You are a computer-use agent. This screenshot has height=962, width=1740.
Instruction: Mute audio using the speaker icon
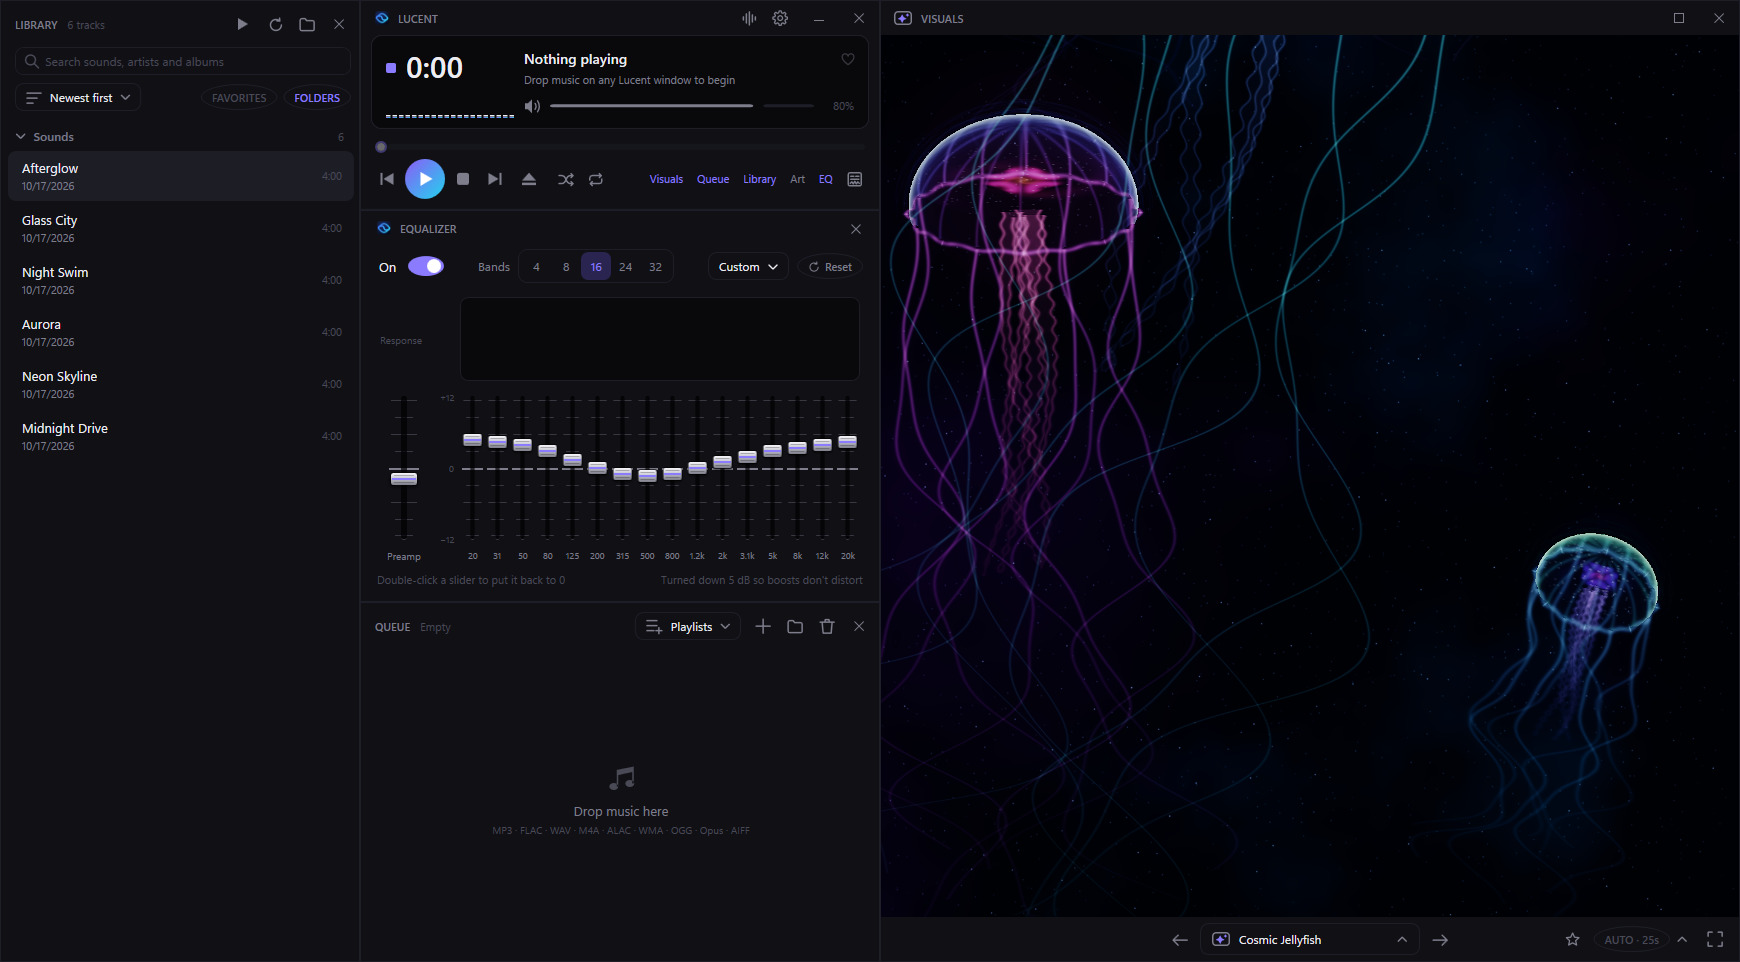532,106
